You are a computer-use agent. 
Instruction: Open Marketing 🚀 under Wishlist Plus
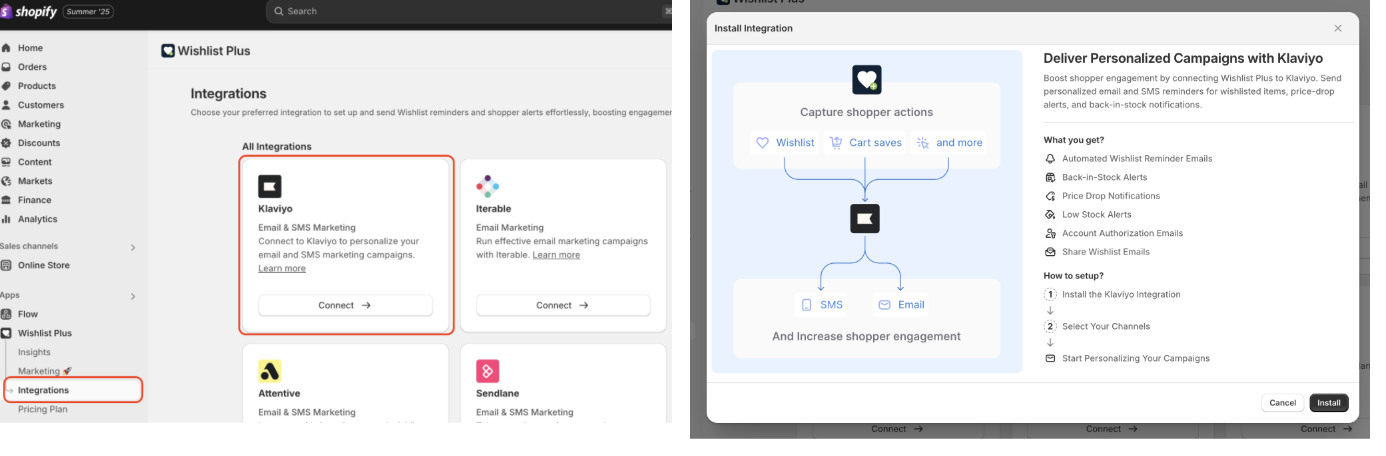45,371
